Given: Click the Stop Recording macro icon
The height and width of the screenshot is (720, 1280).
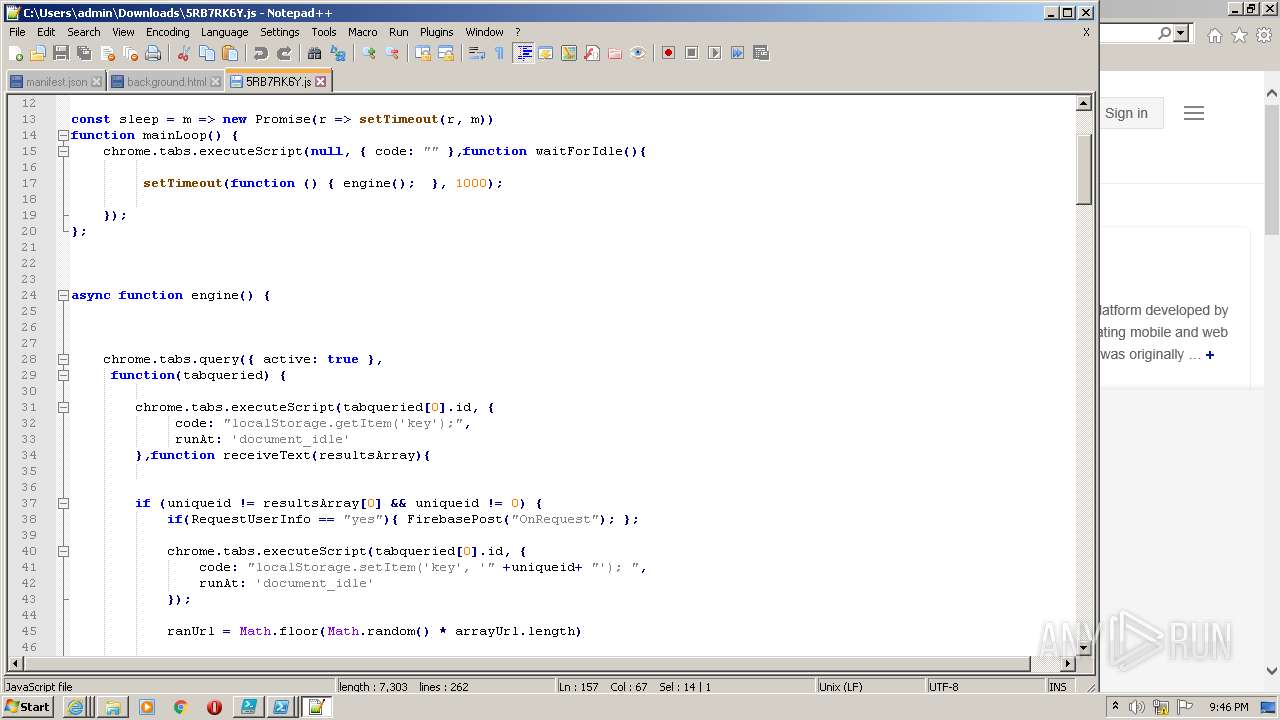Looking at the screenshot, I should coord(692,53).
